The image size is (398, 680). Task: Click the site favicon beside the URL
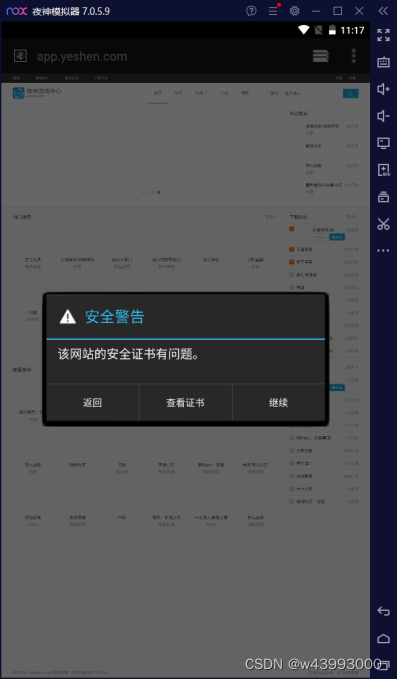point(20,56)
